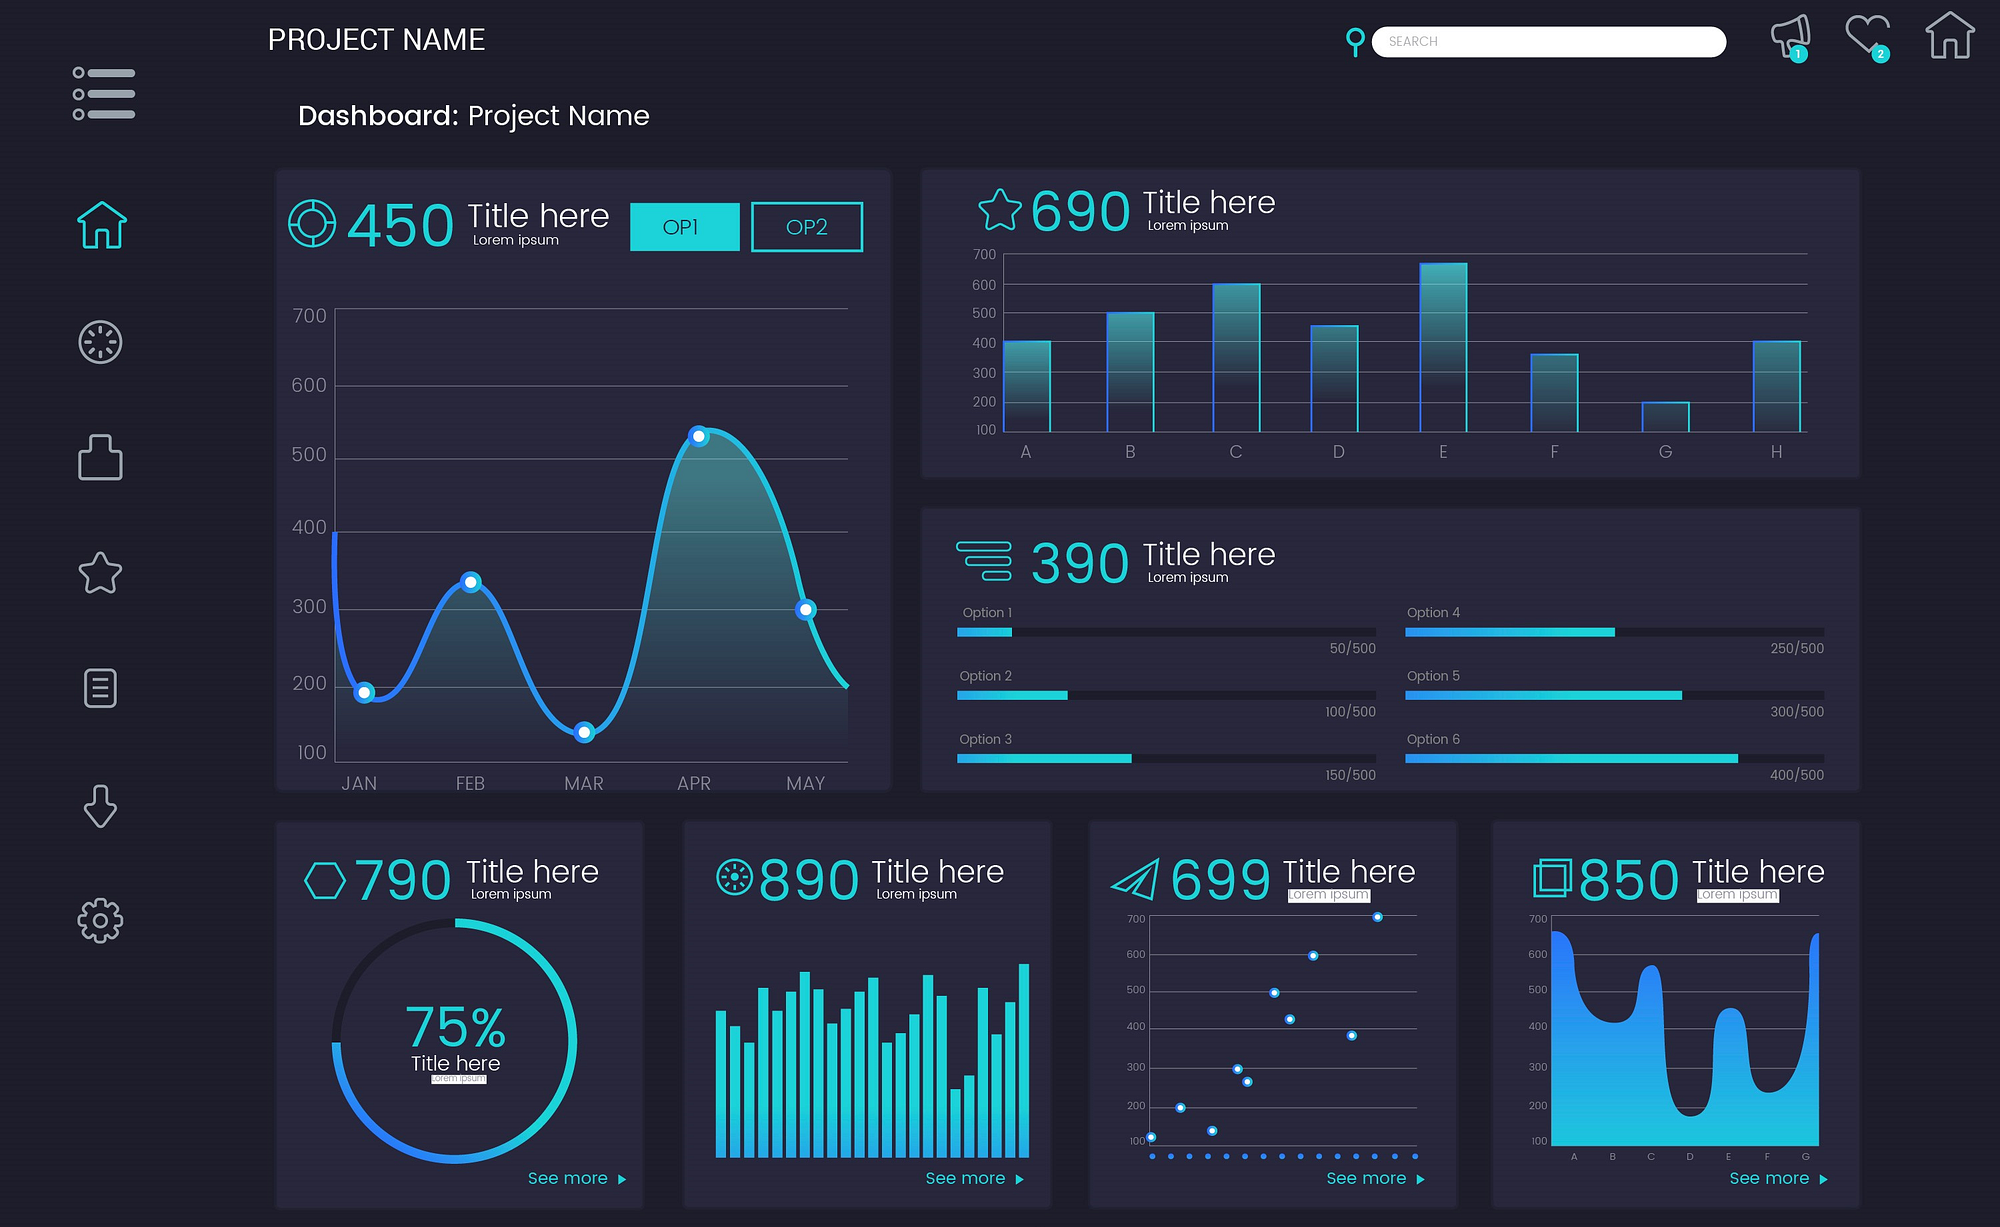
Task: Click the briefcase icon in the sidebar
Action: (100, 458)
